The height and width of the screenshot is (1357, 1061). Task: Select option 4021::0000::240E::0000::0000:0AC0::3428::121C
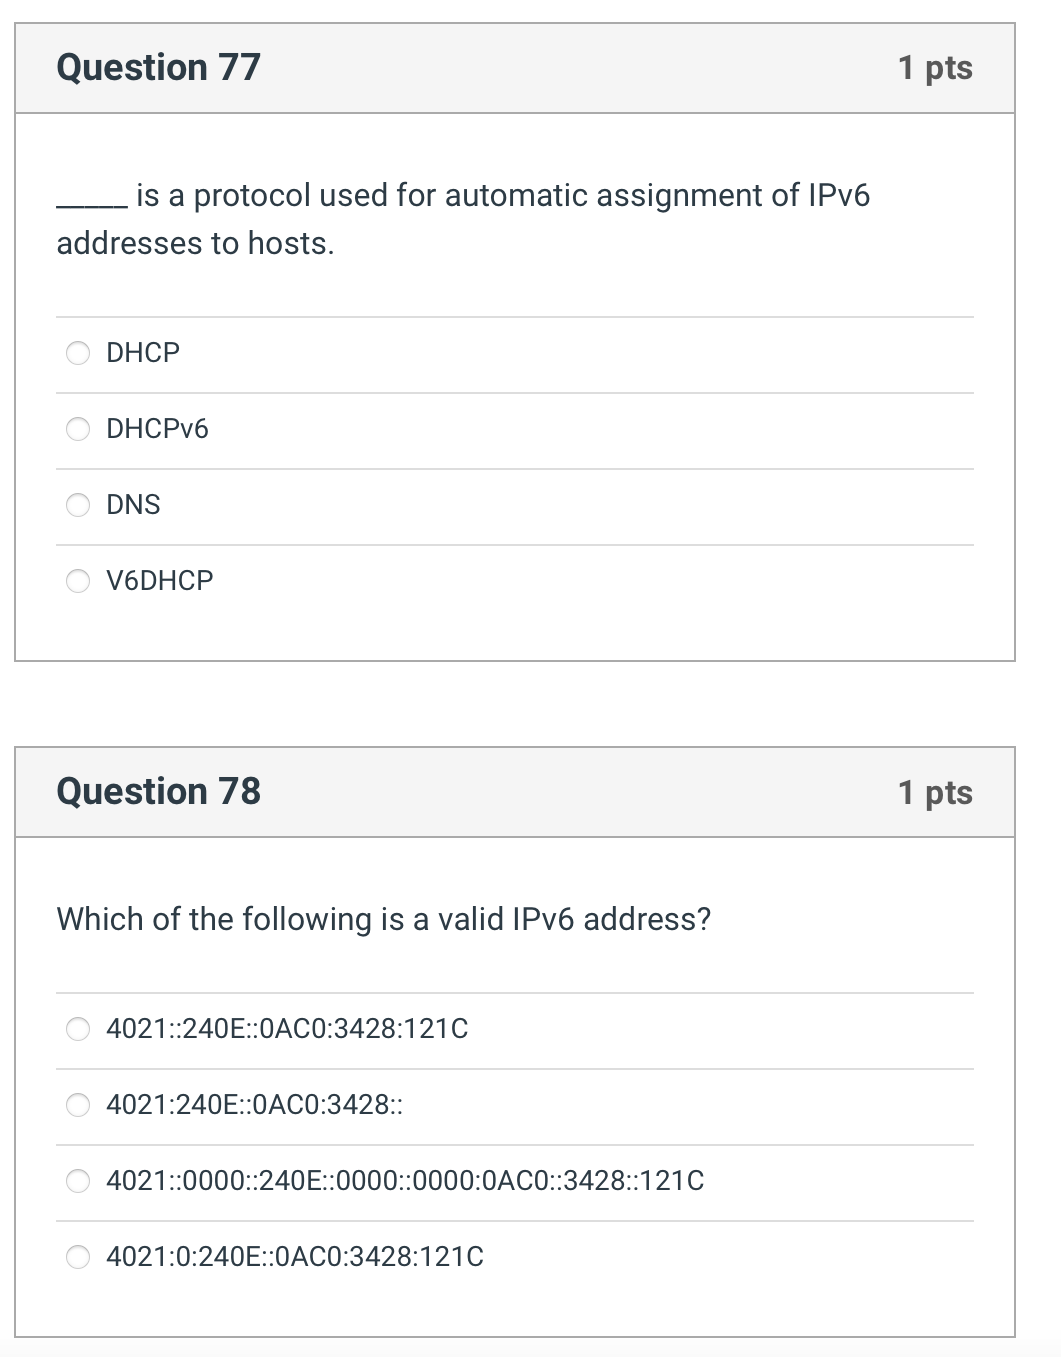coord(78,1181)
